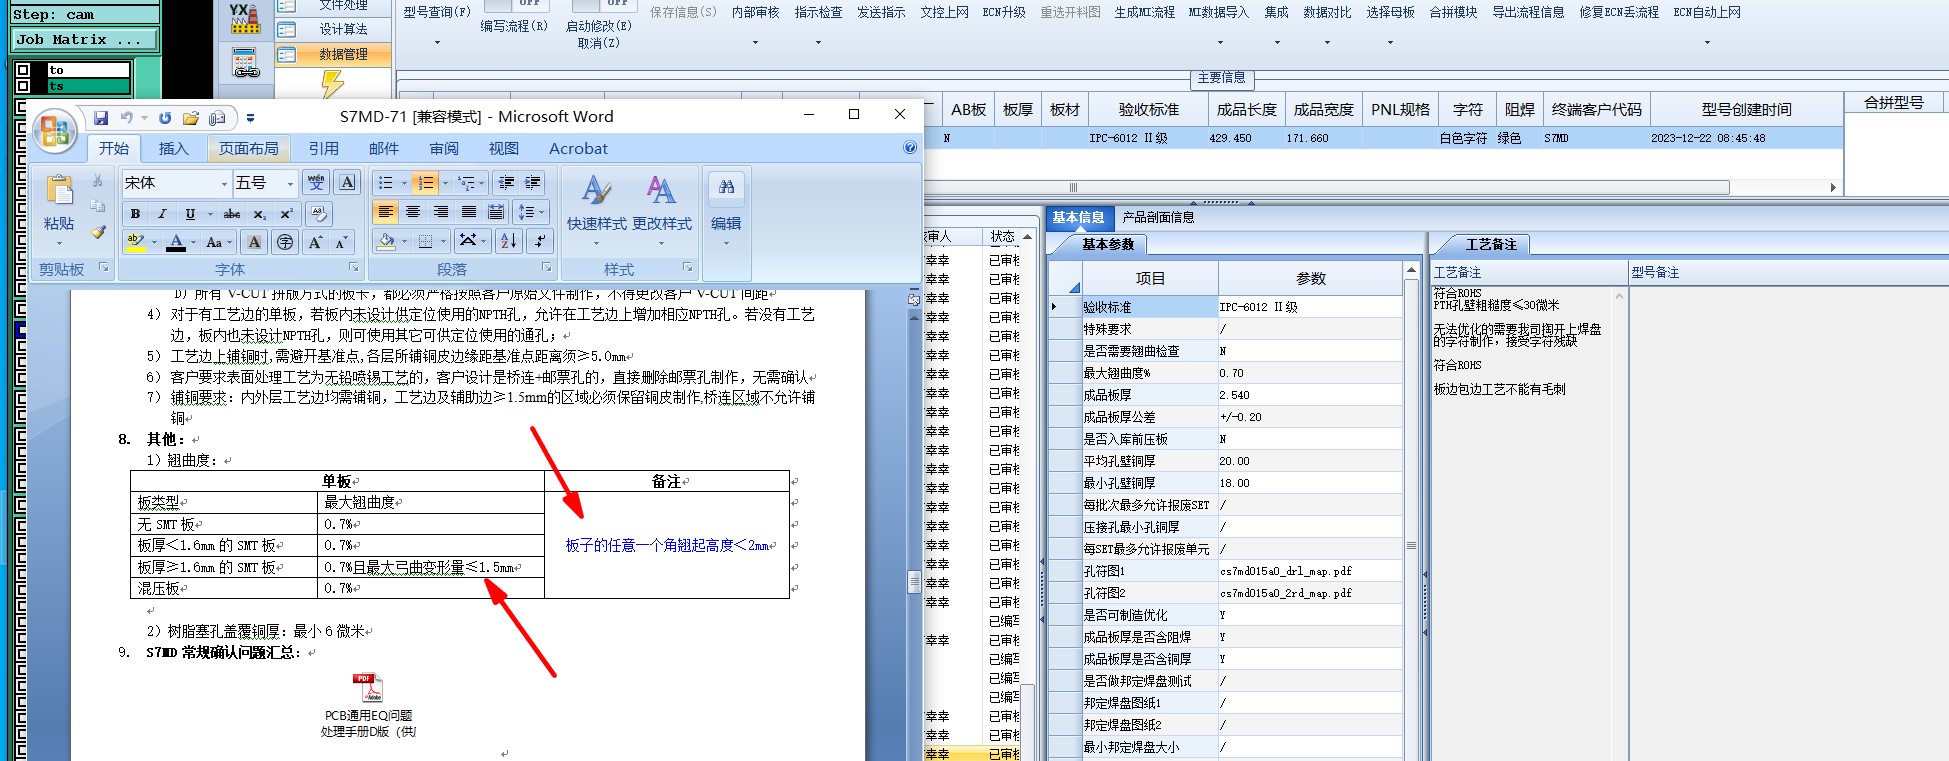Click the 设计算法 sidebar item

(333, 29)
